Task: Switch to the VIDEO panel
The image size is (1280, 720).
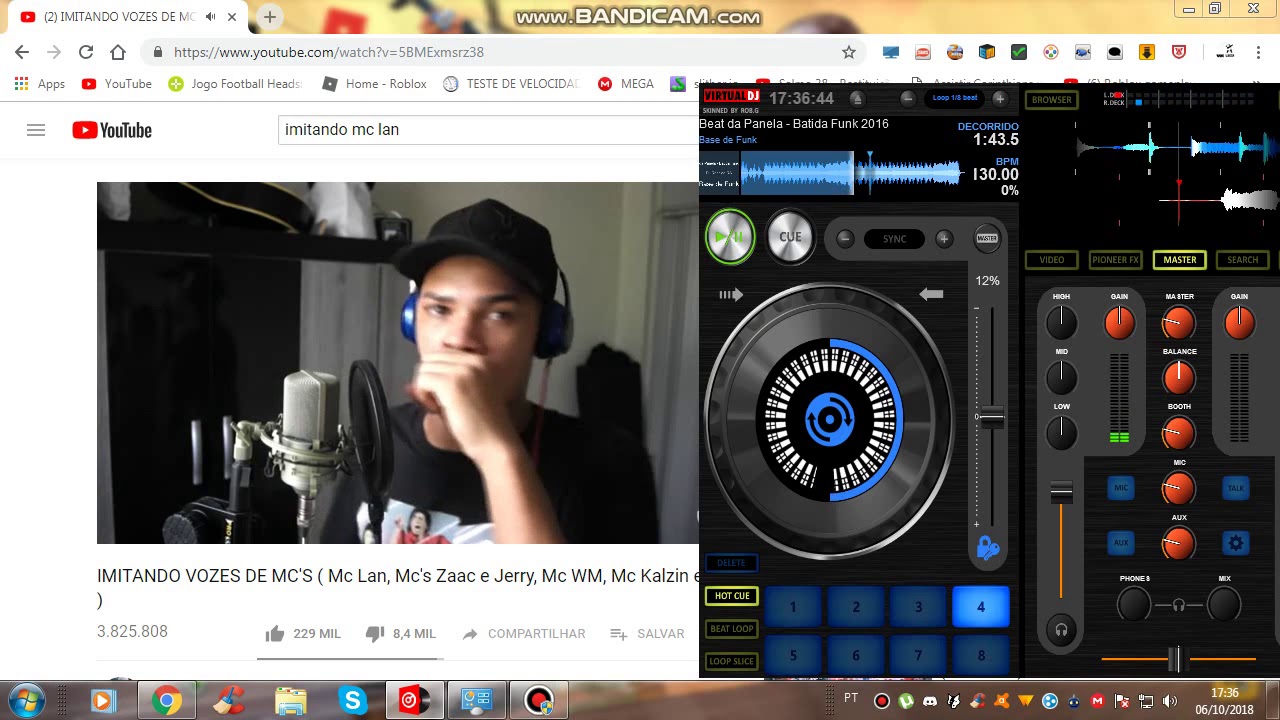Action: pos(1052,260)
